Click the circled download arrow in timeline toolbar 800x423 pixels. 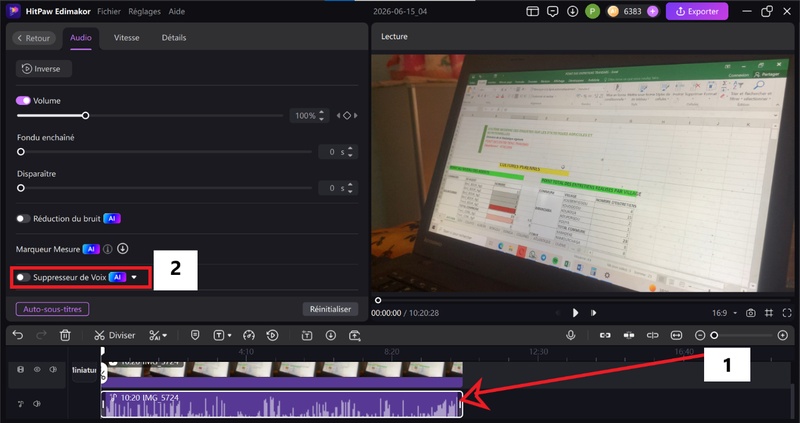point(331,335)
